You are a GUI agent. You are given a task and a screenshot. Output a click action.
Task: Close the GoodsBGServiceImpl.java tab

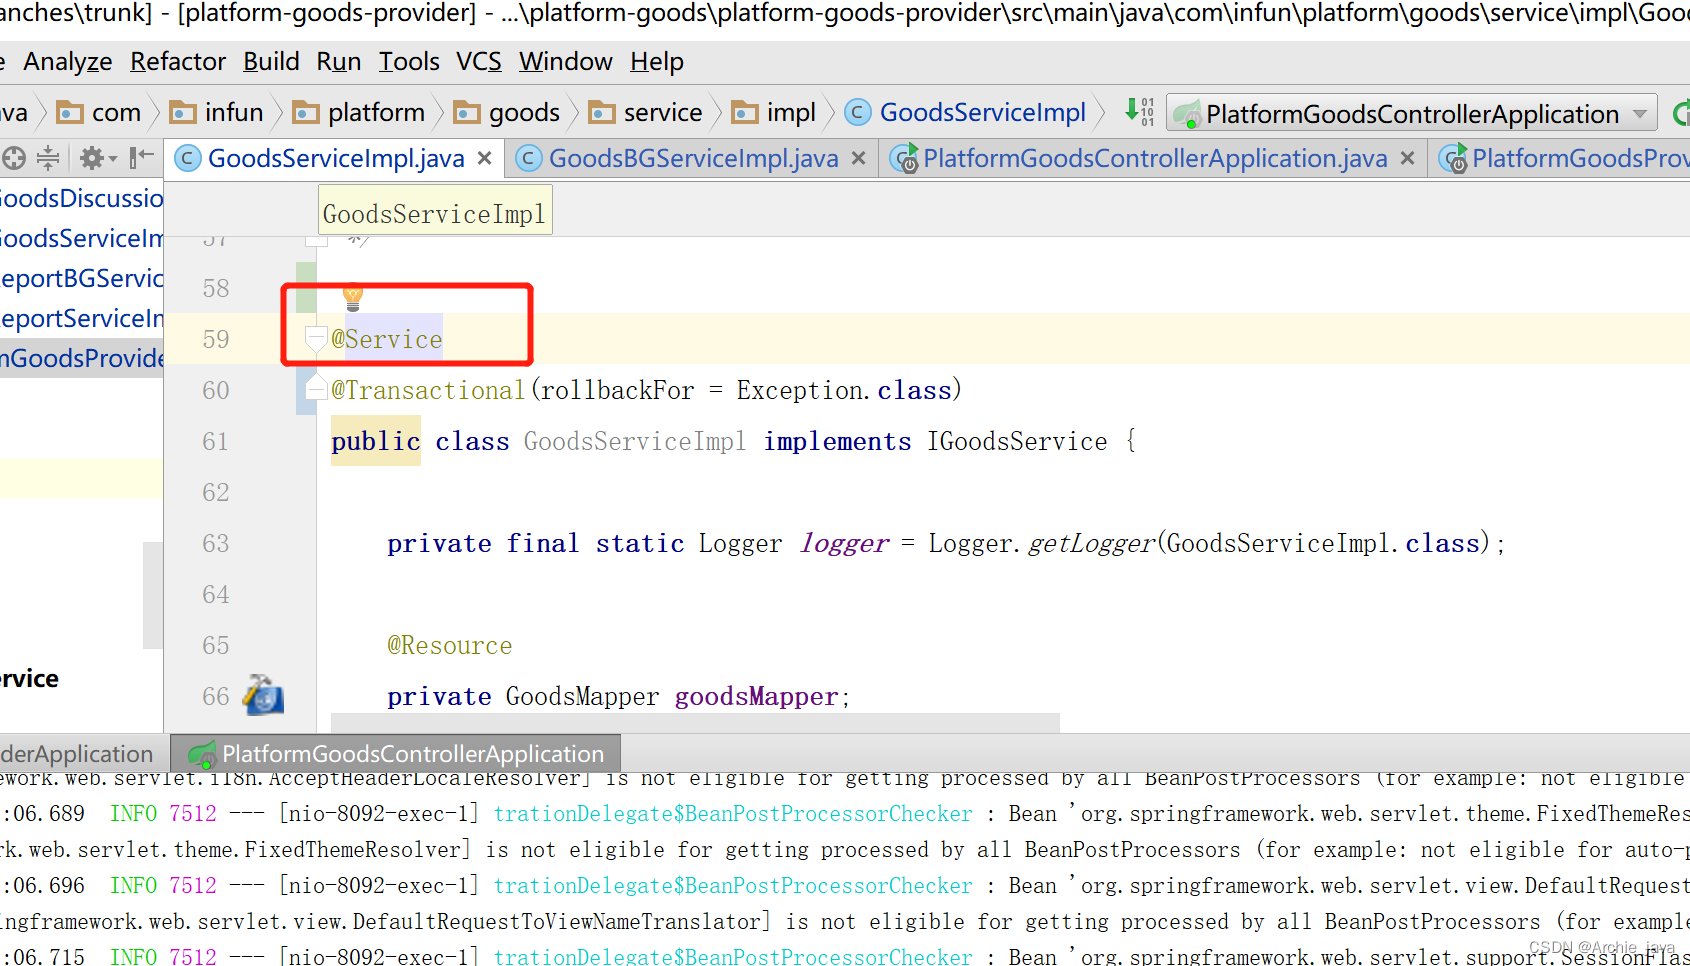click(858, 158)
